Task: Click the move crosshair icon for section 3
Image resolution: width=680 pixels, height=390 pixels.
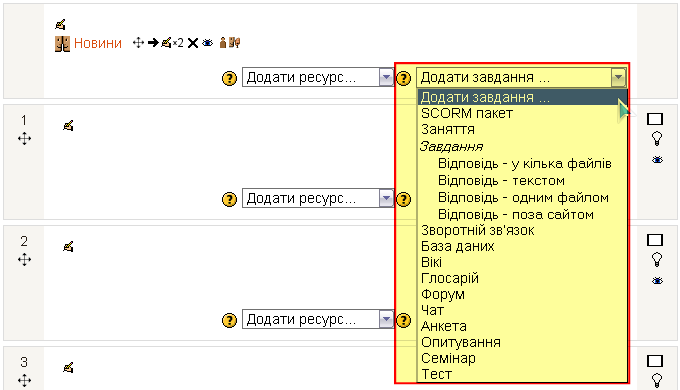Action: (x=24, y=381)
